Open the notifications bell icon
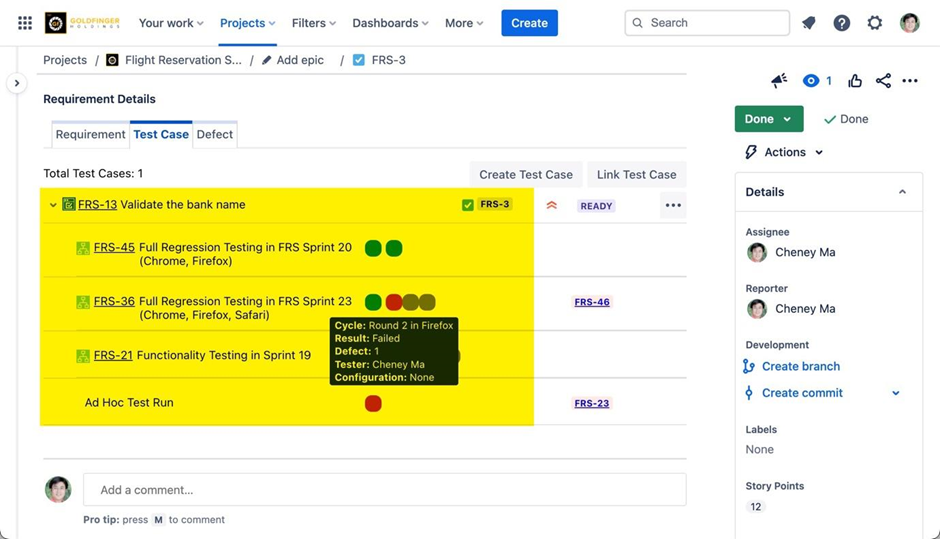This screenshot has width=940, height=539. [809, 23]
